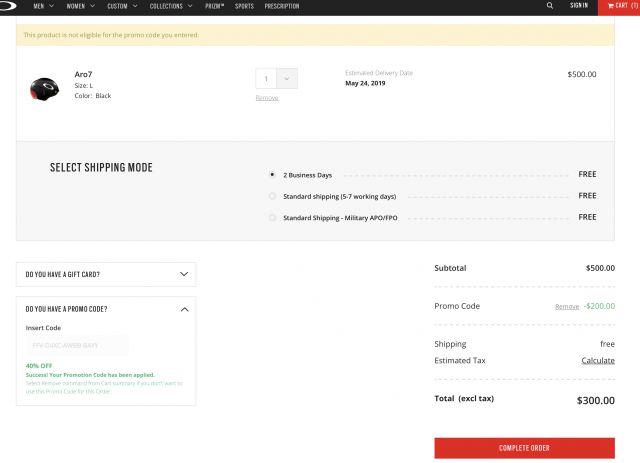Calculate the estimated tax

tap(598, 361)
